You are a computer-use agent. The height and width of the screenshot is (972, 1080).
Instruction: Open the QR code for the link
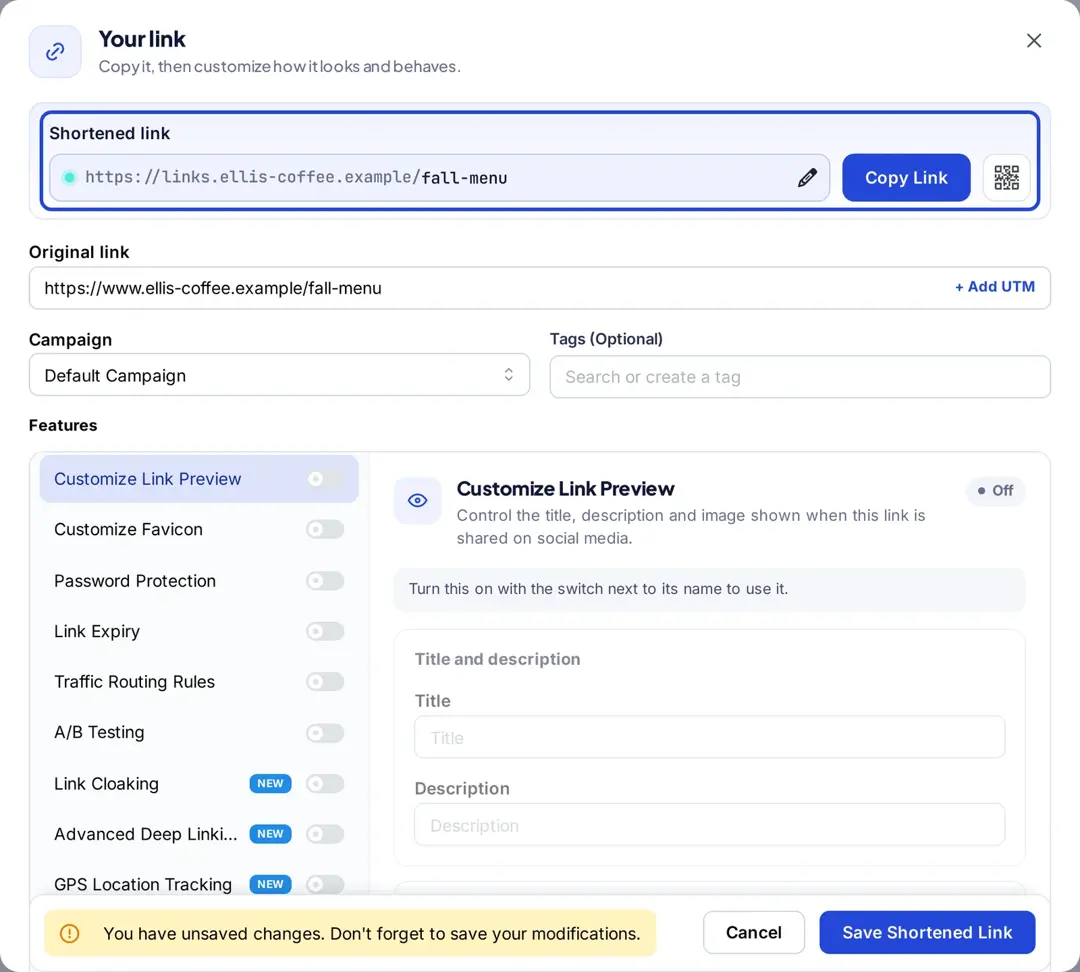click(x=1006, y=178)
